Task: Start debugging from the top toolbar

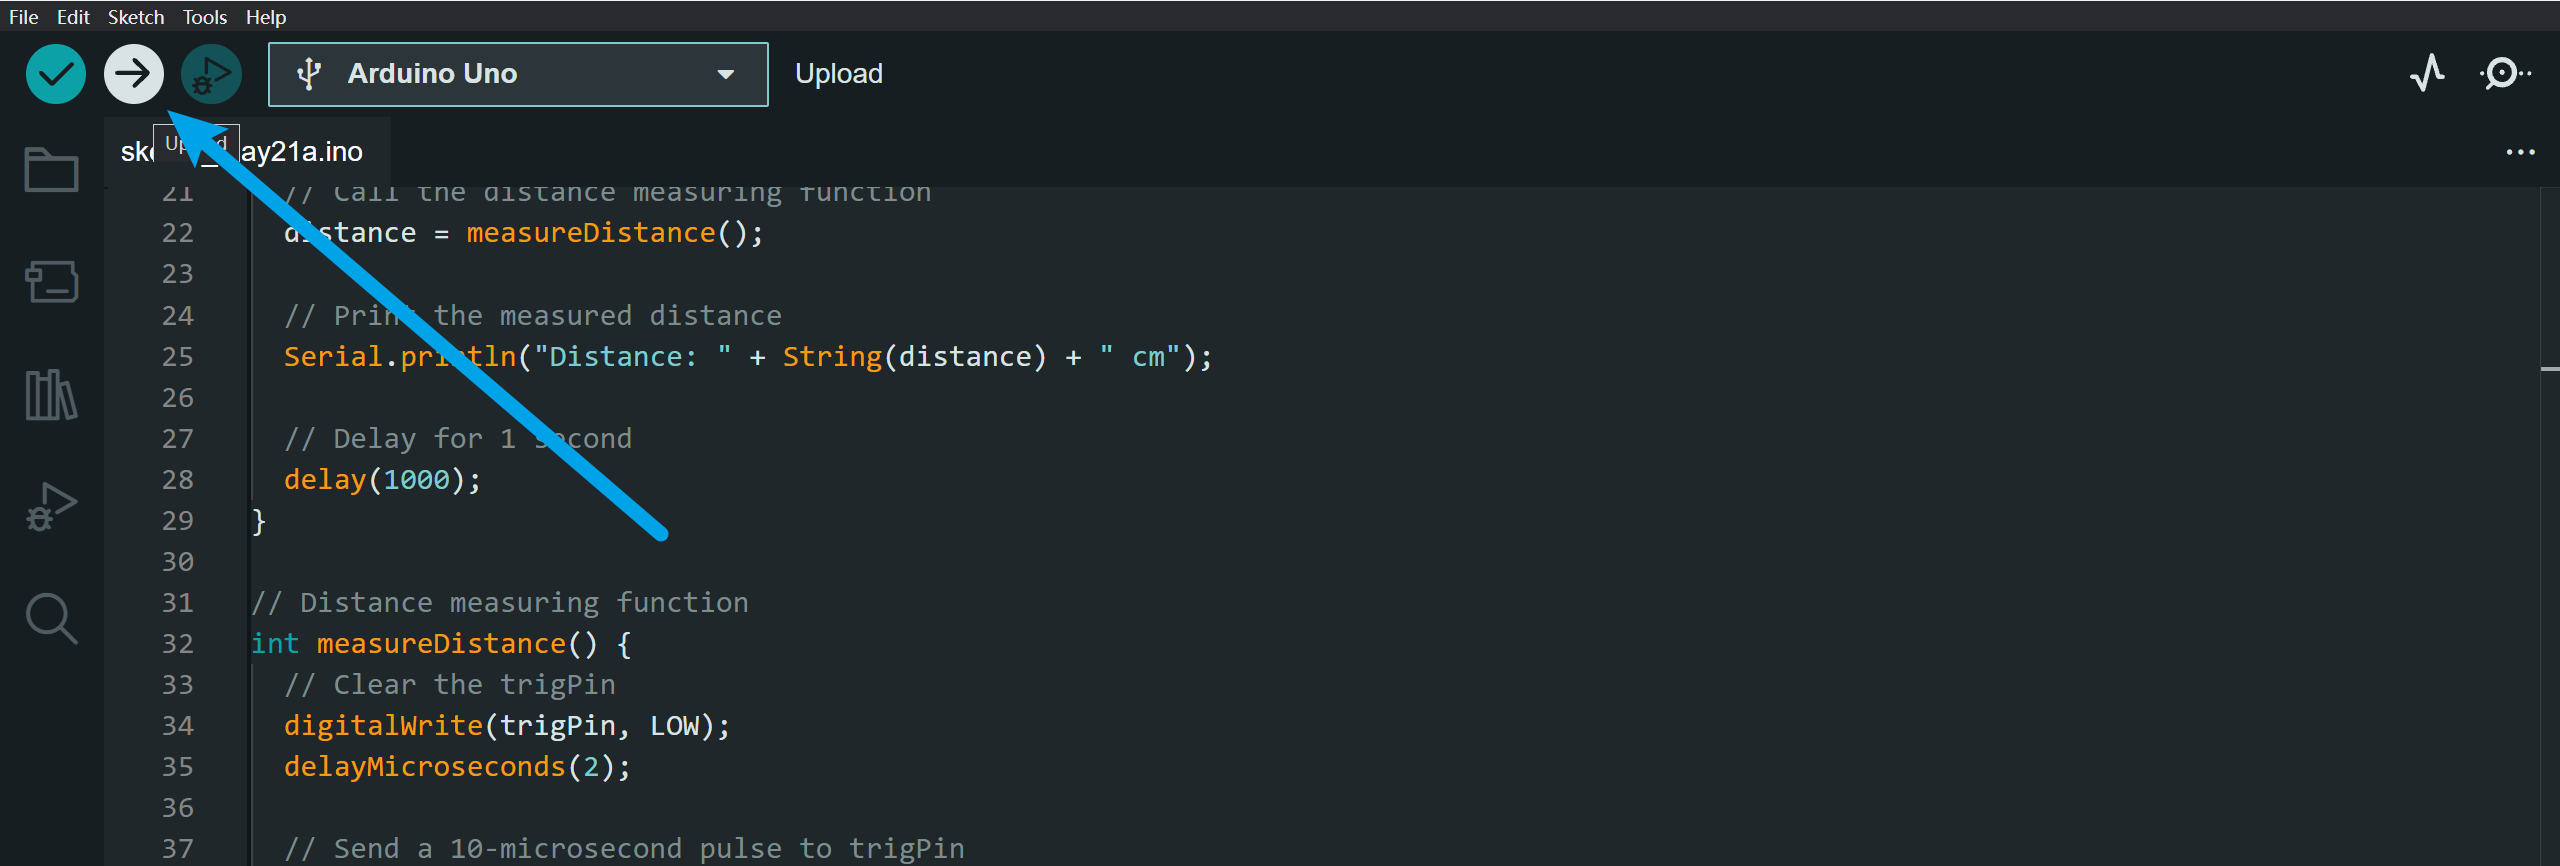Action: click(211, 74)
